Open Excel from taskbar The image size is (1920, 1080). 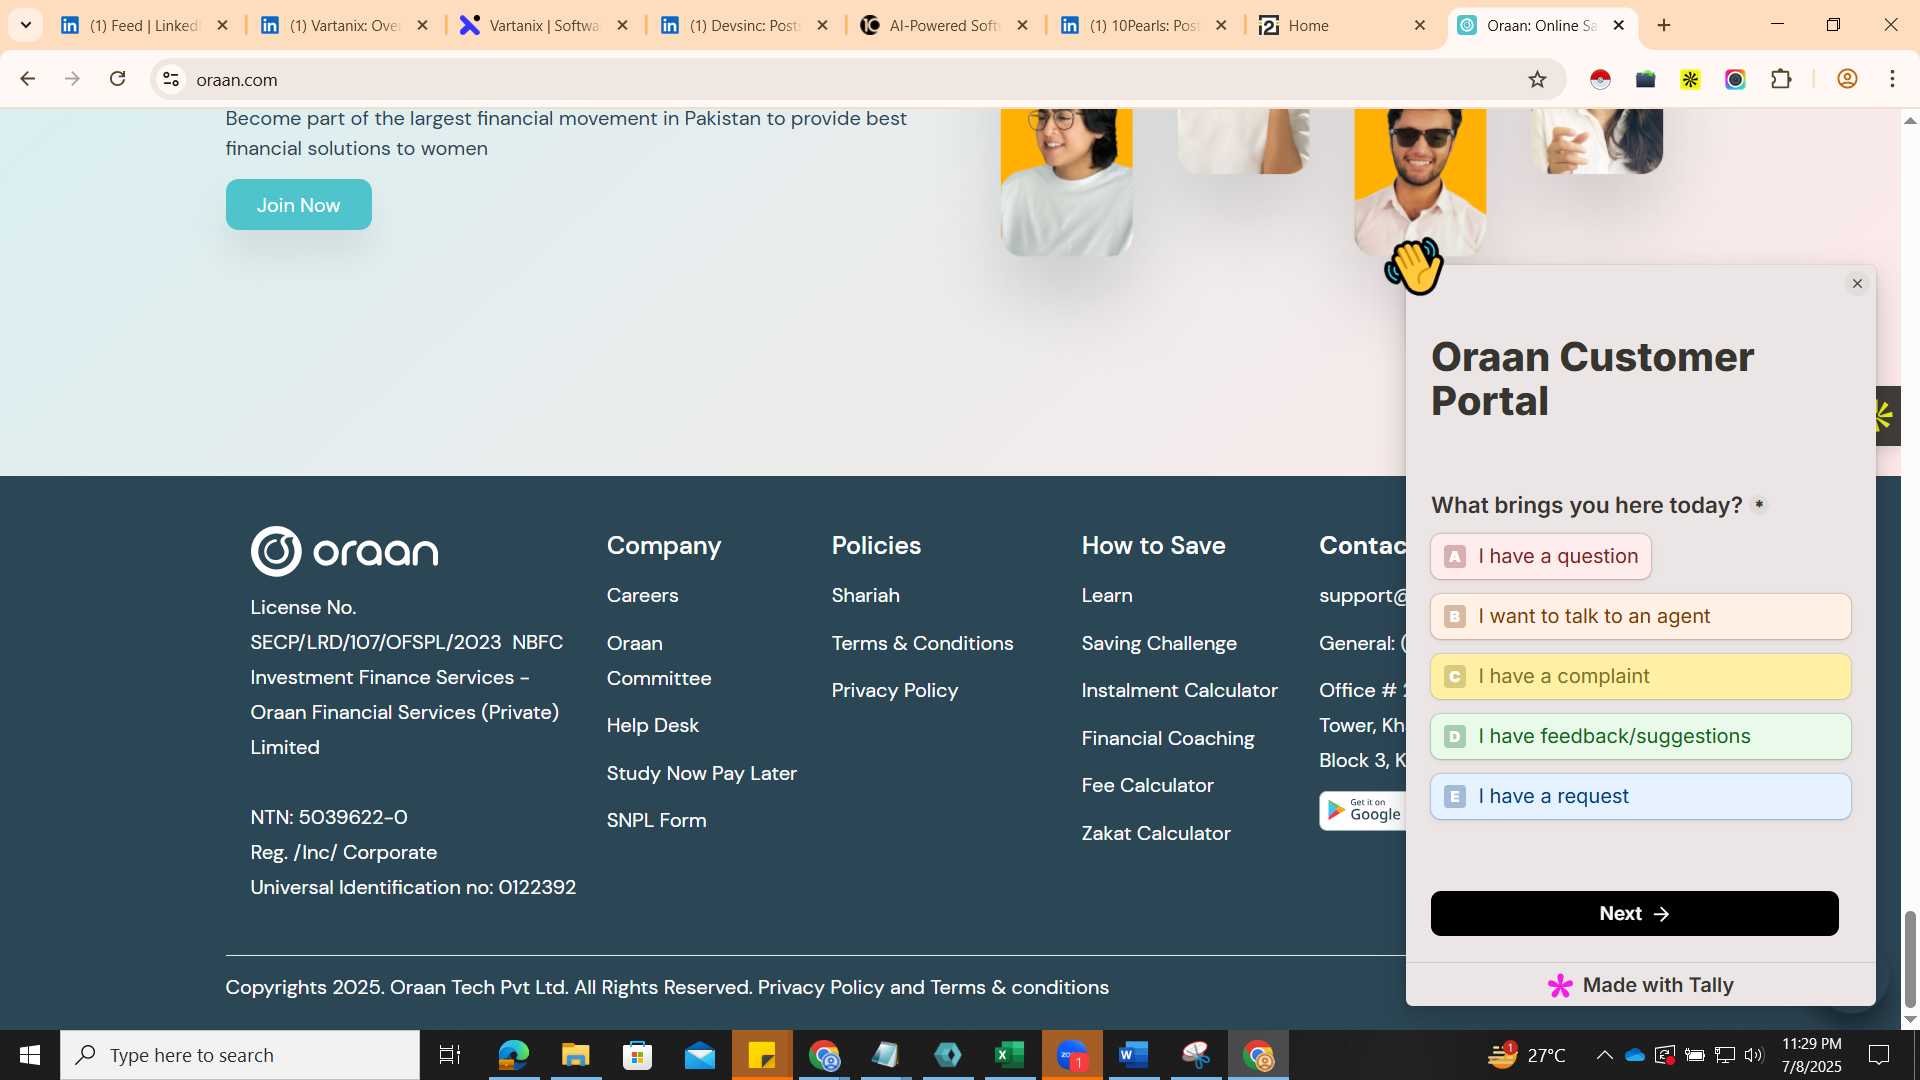[1010, 1055]
